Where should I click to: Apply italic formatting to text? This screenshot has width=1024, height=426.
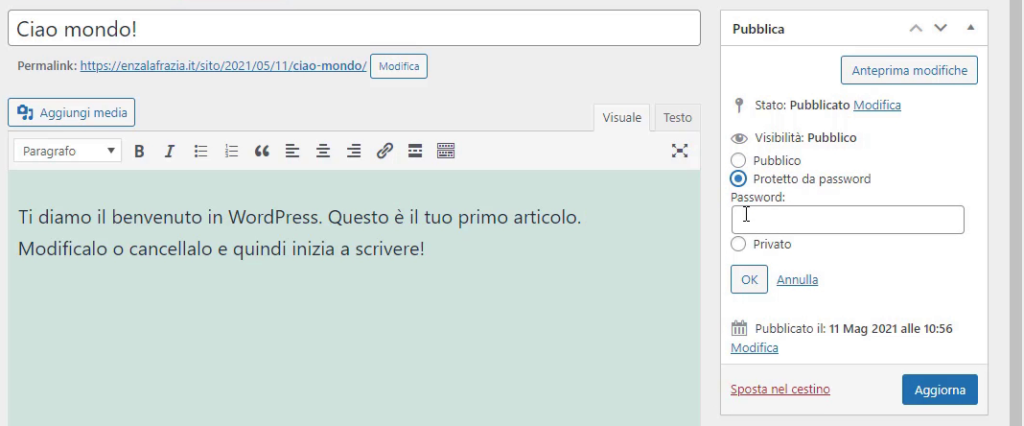(x=169, y=151)
